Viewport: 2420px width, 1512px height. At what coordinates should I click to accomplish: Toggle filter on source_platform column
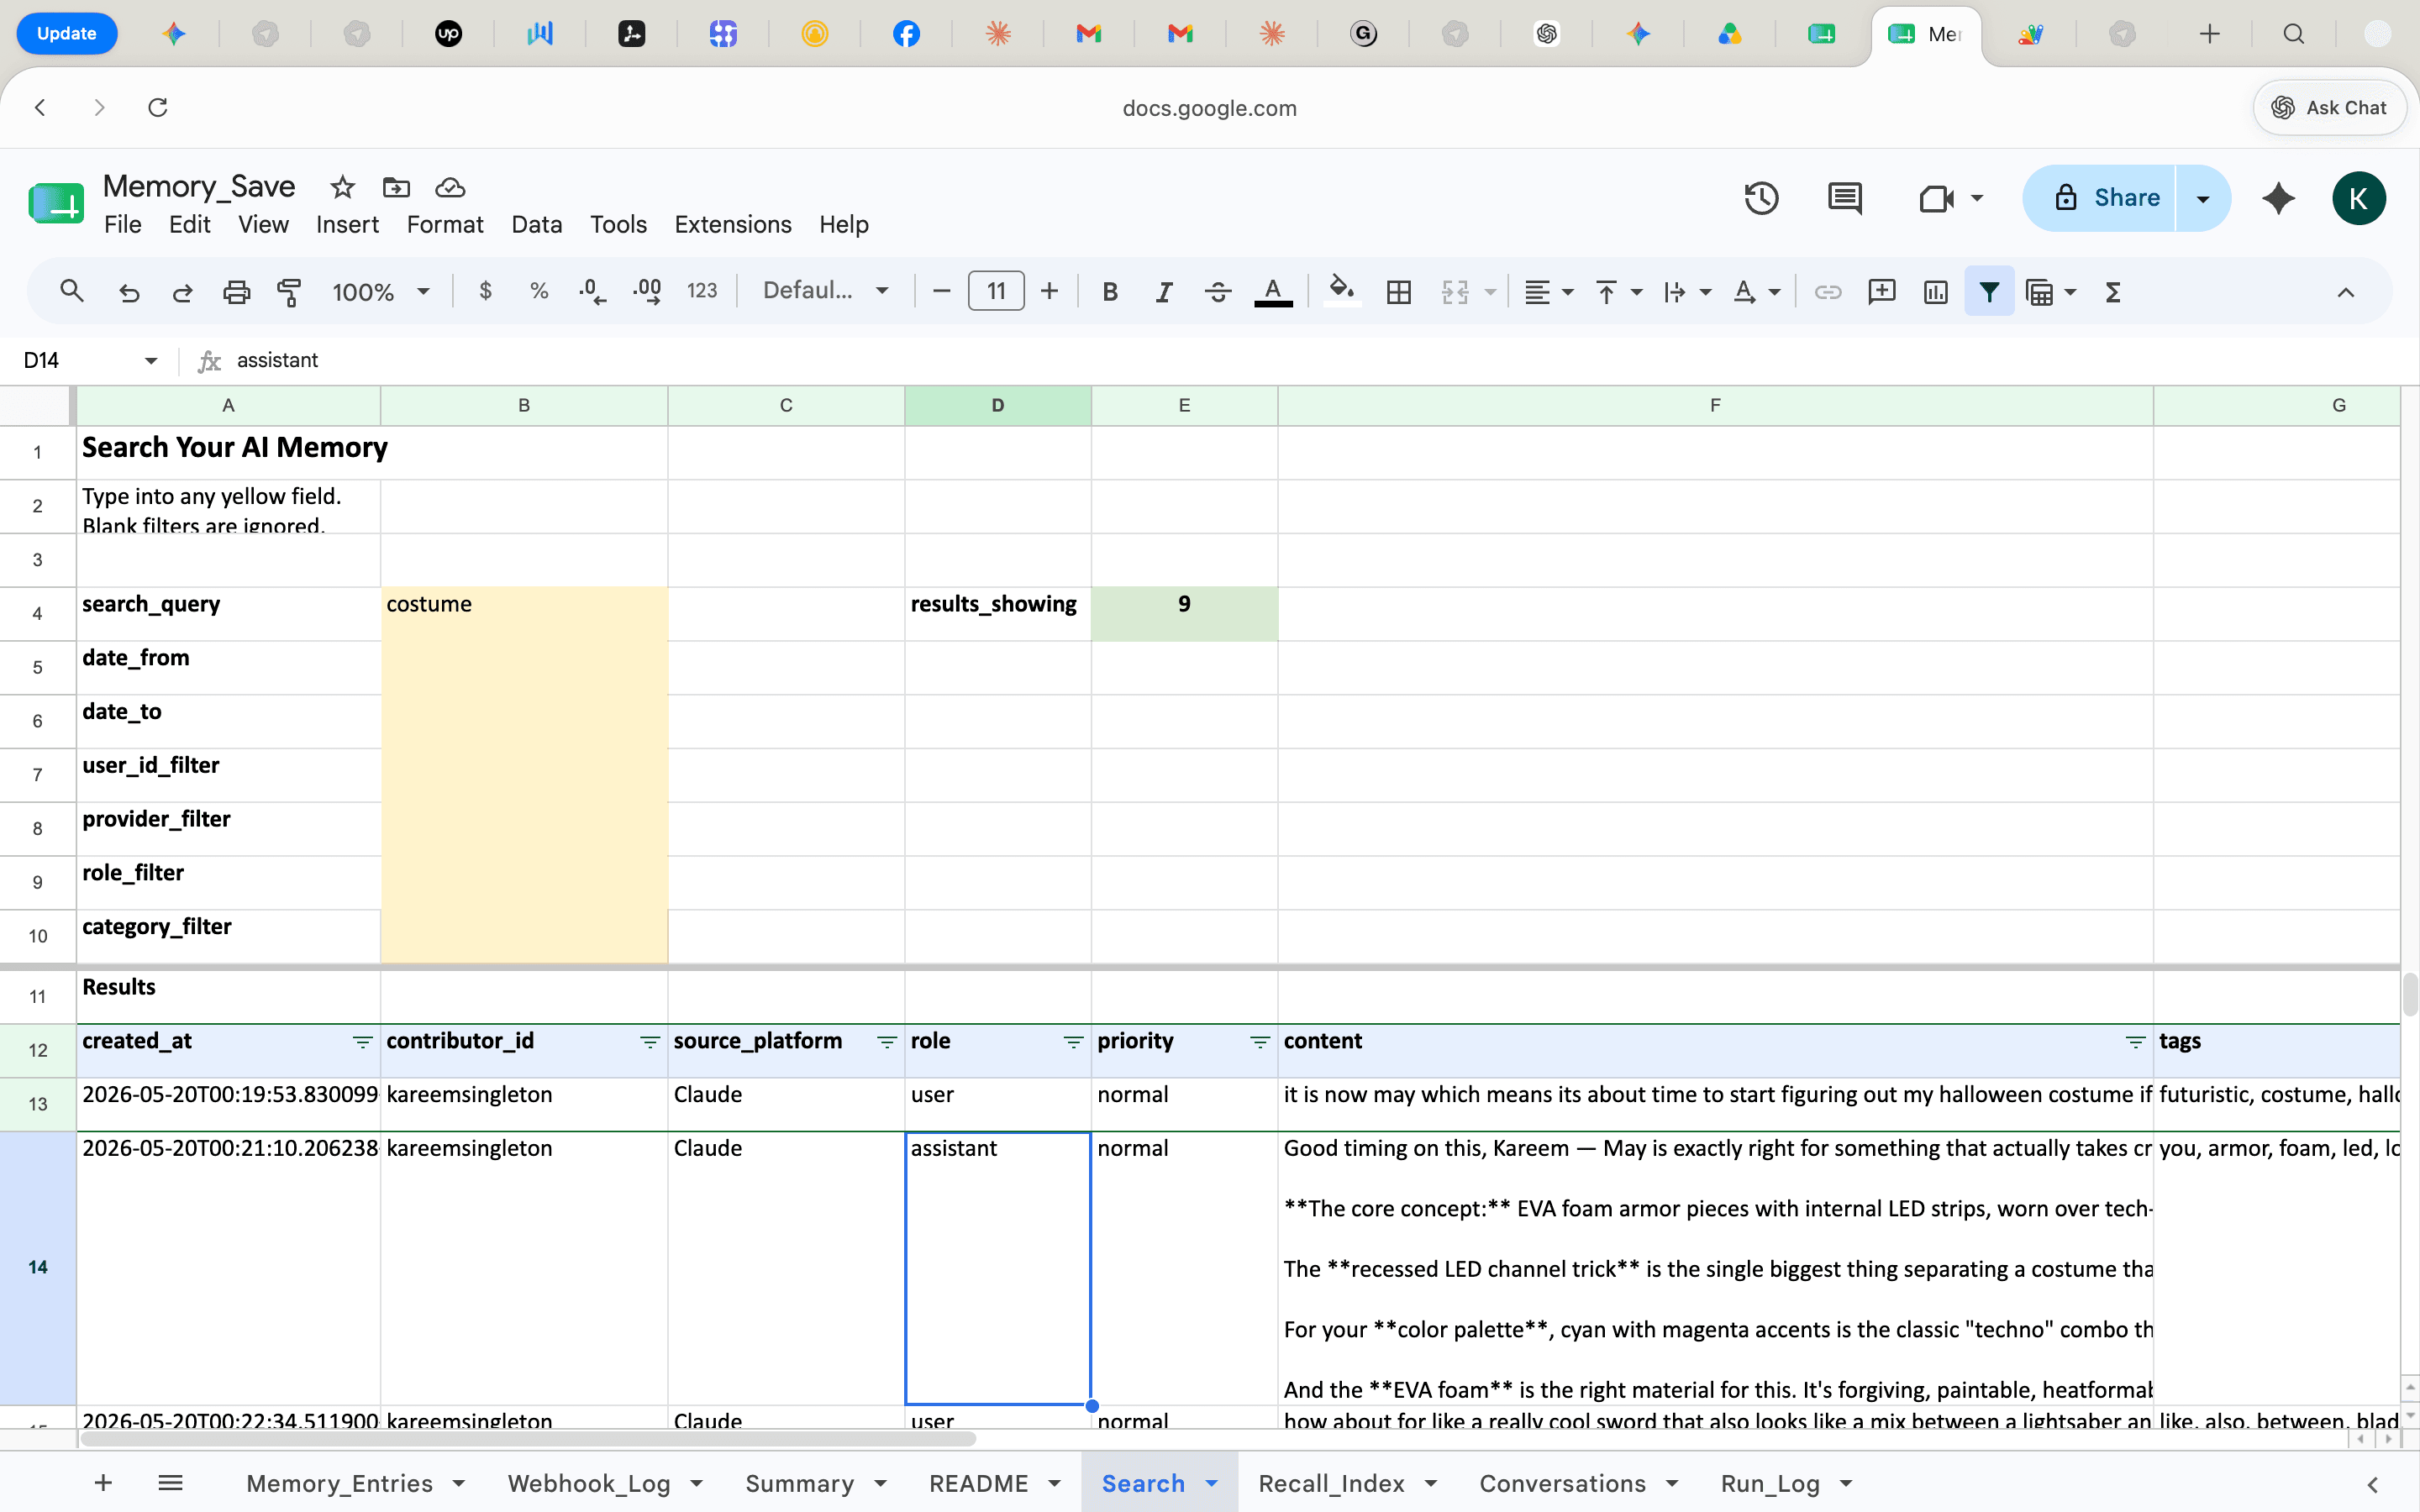click(887, 1042)
